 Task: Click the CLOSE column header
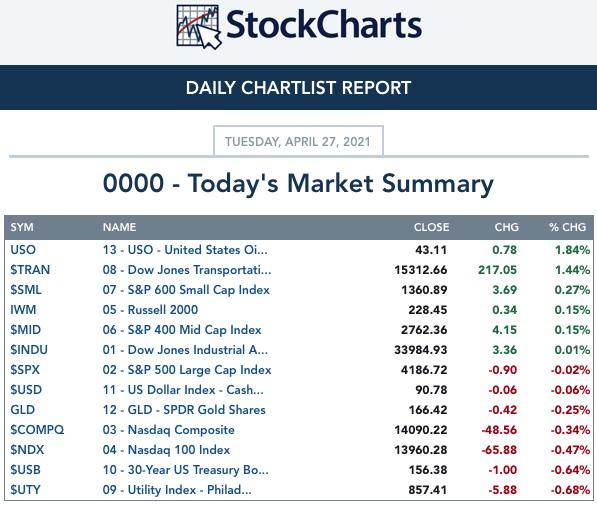pos(431,227)
